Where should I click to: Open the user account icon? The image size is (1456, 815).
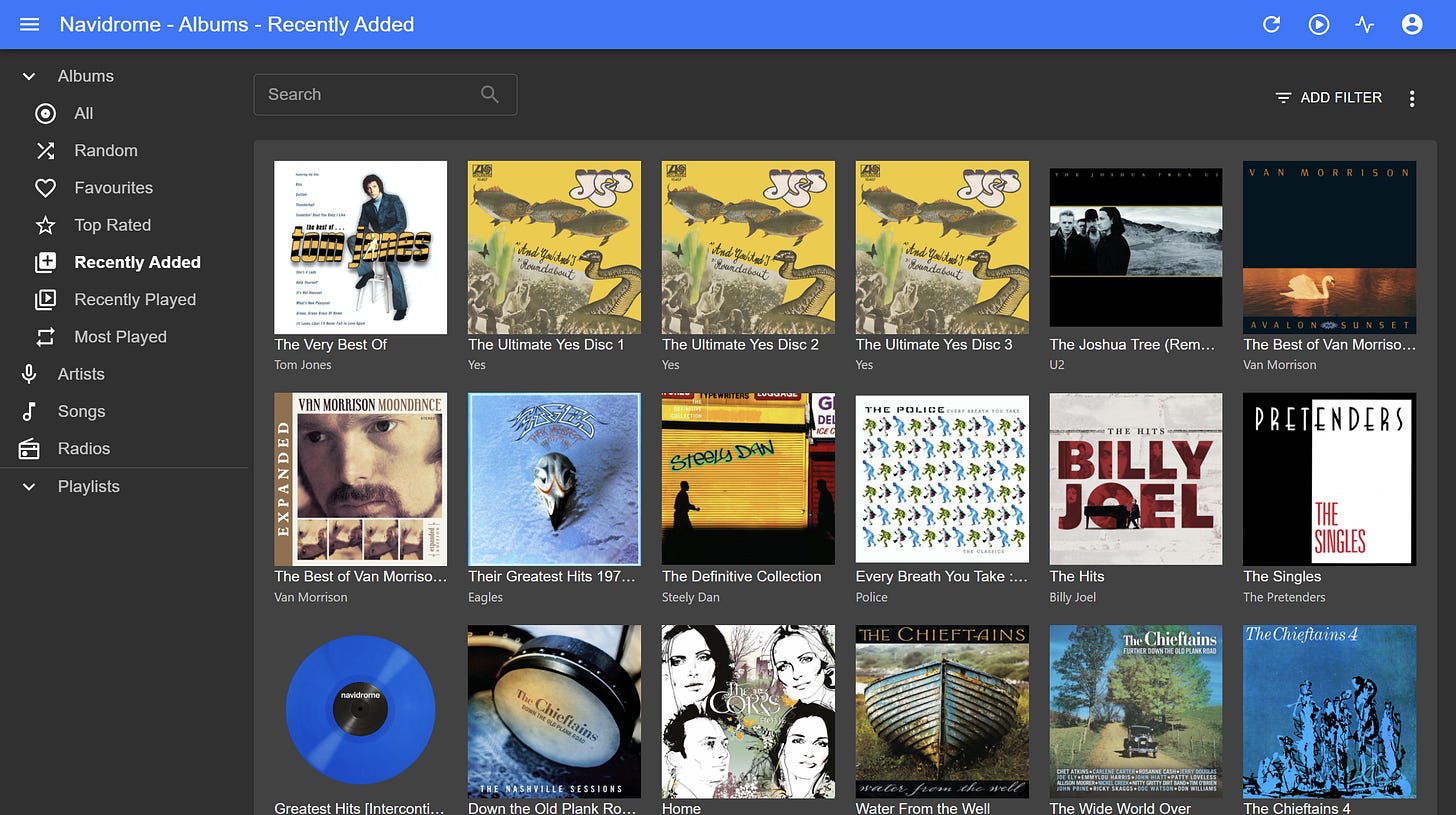(1412, 24)
